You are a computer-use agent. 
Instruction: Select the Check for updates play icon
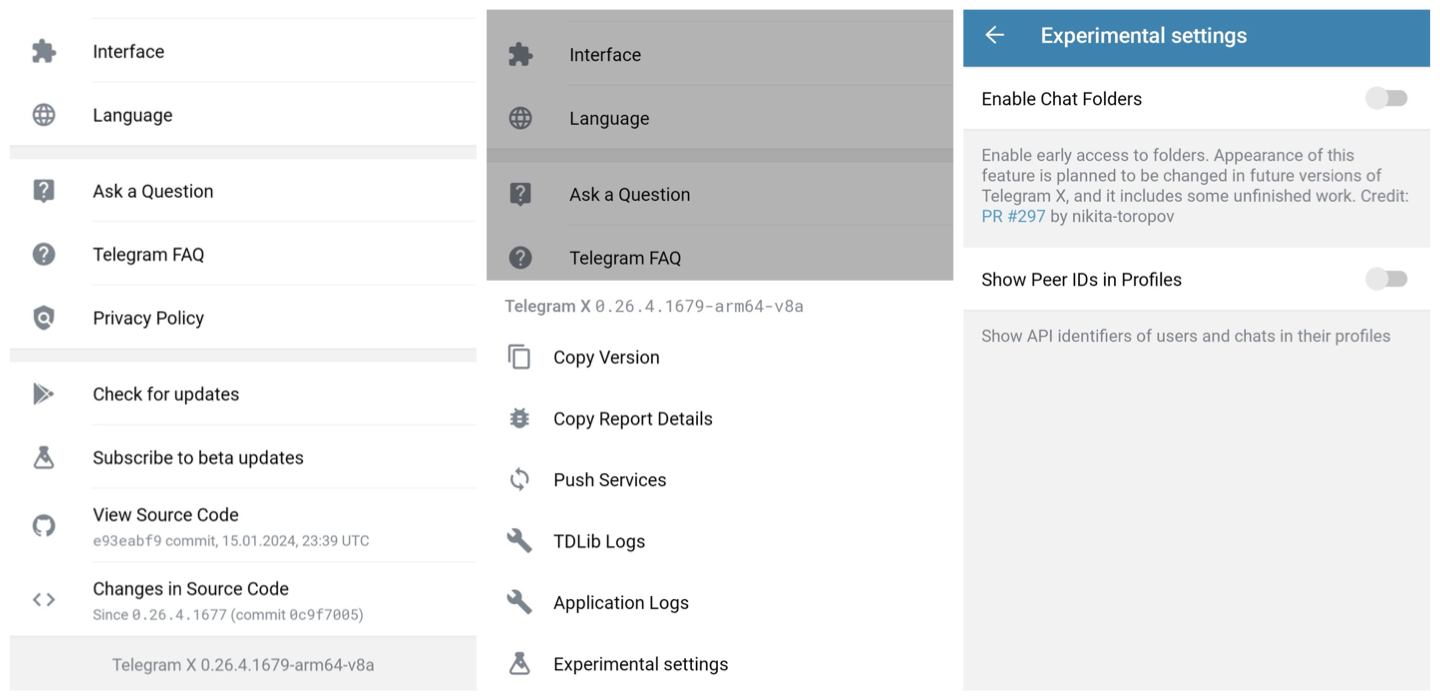44,394
